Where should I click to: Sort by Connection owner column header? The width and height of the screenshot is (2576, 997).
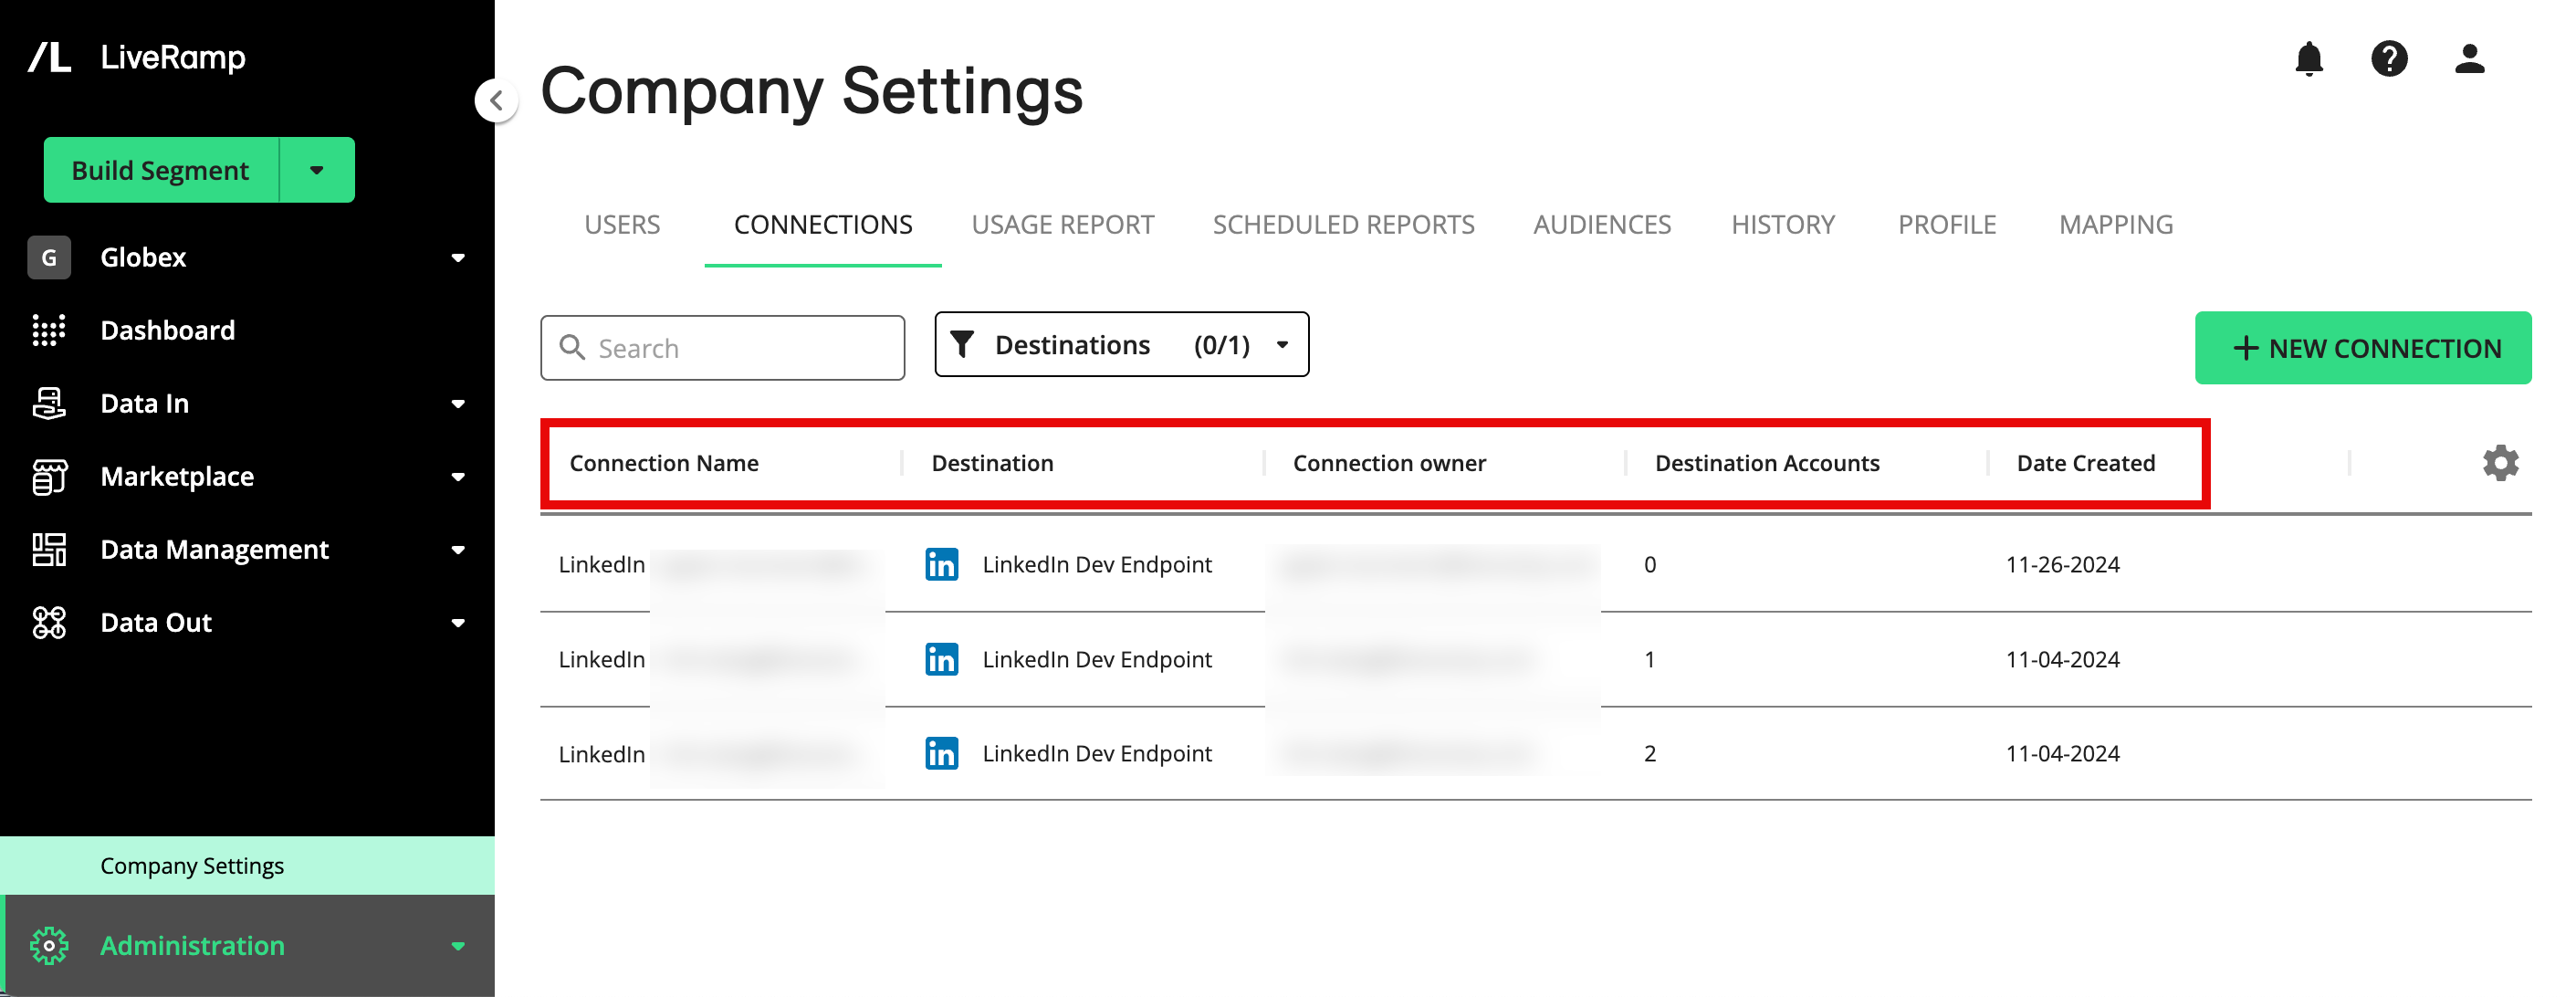tap(1389, 463)
